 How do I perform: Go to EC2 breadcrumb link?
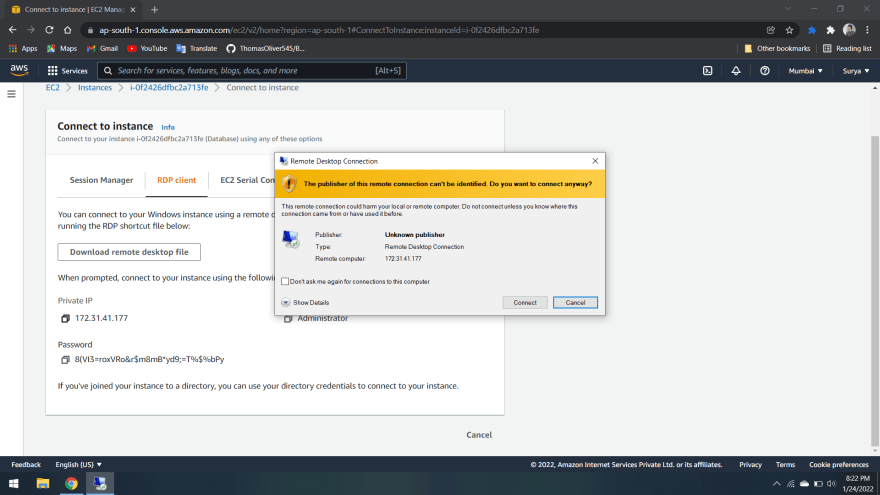[53, 88]
